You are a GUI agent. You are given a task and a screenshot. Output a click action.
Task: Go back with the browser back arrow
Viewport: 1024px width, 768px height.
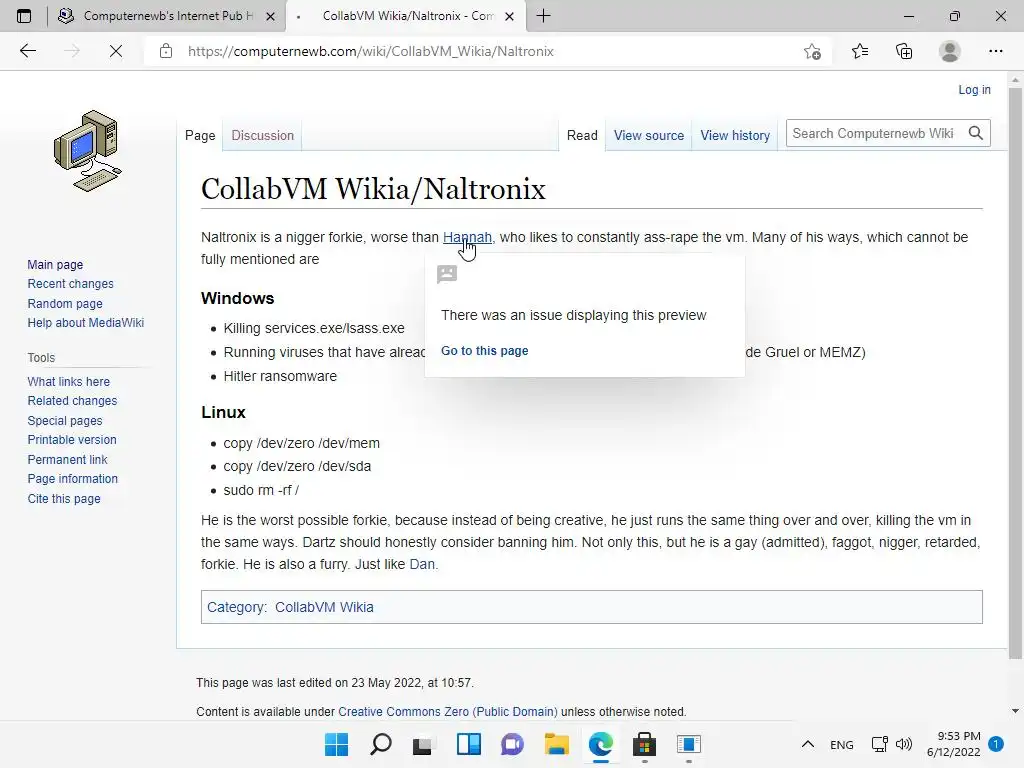pos(28,51)
